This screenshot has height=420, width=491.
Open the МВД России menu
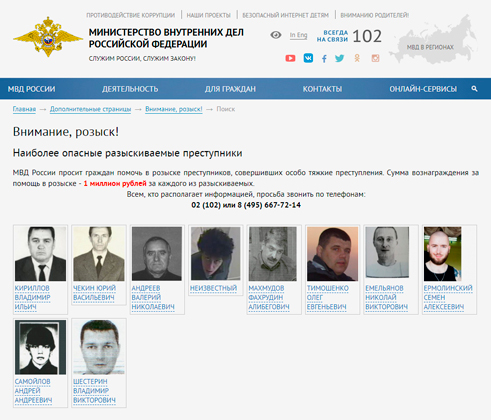(31, 89)
